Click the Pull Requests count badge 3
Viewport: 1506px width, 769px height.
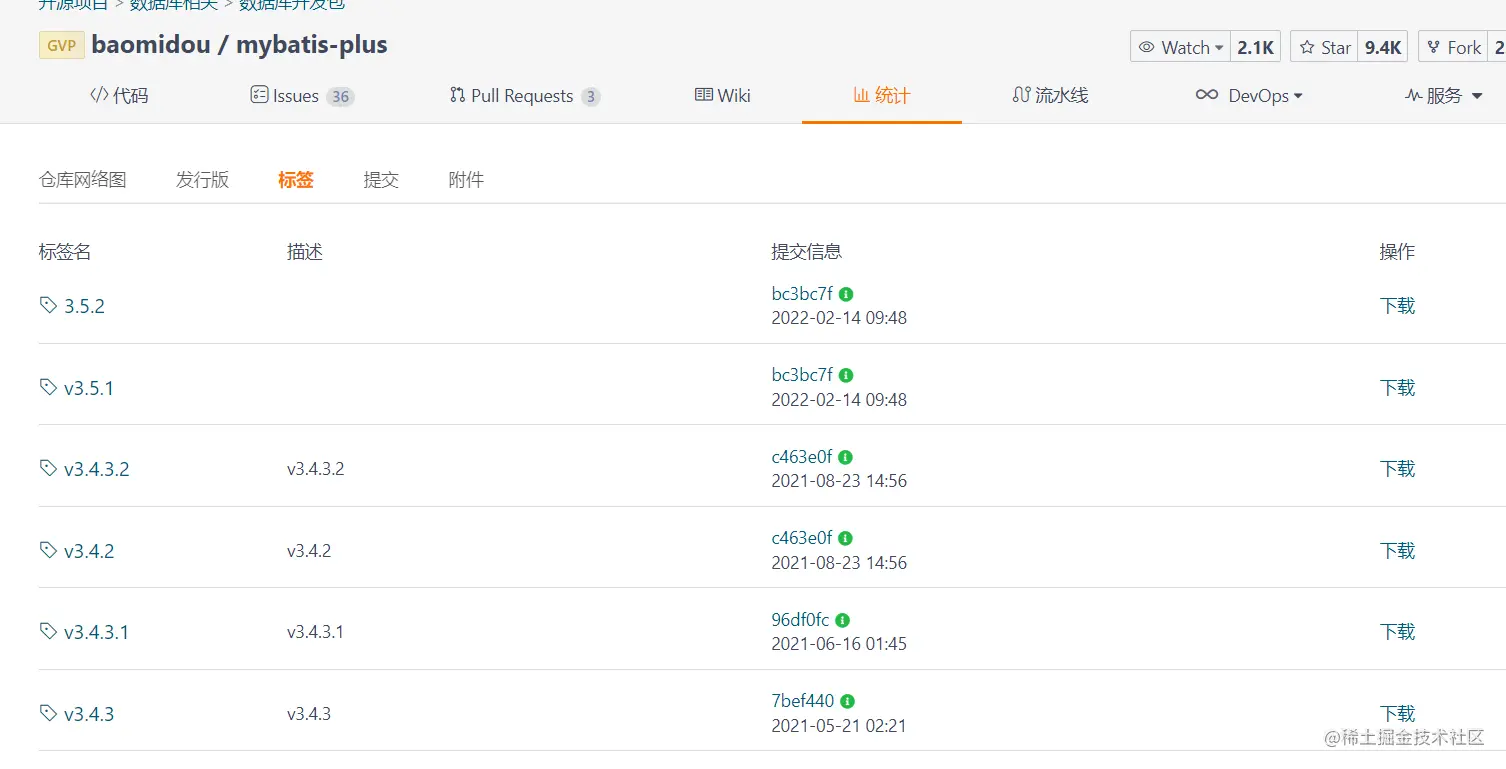pos(591,97)
